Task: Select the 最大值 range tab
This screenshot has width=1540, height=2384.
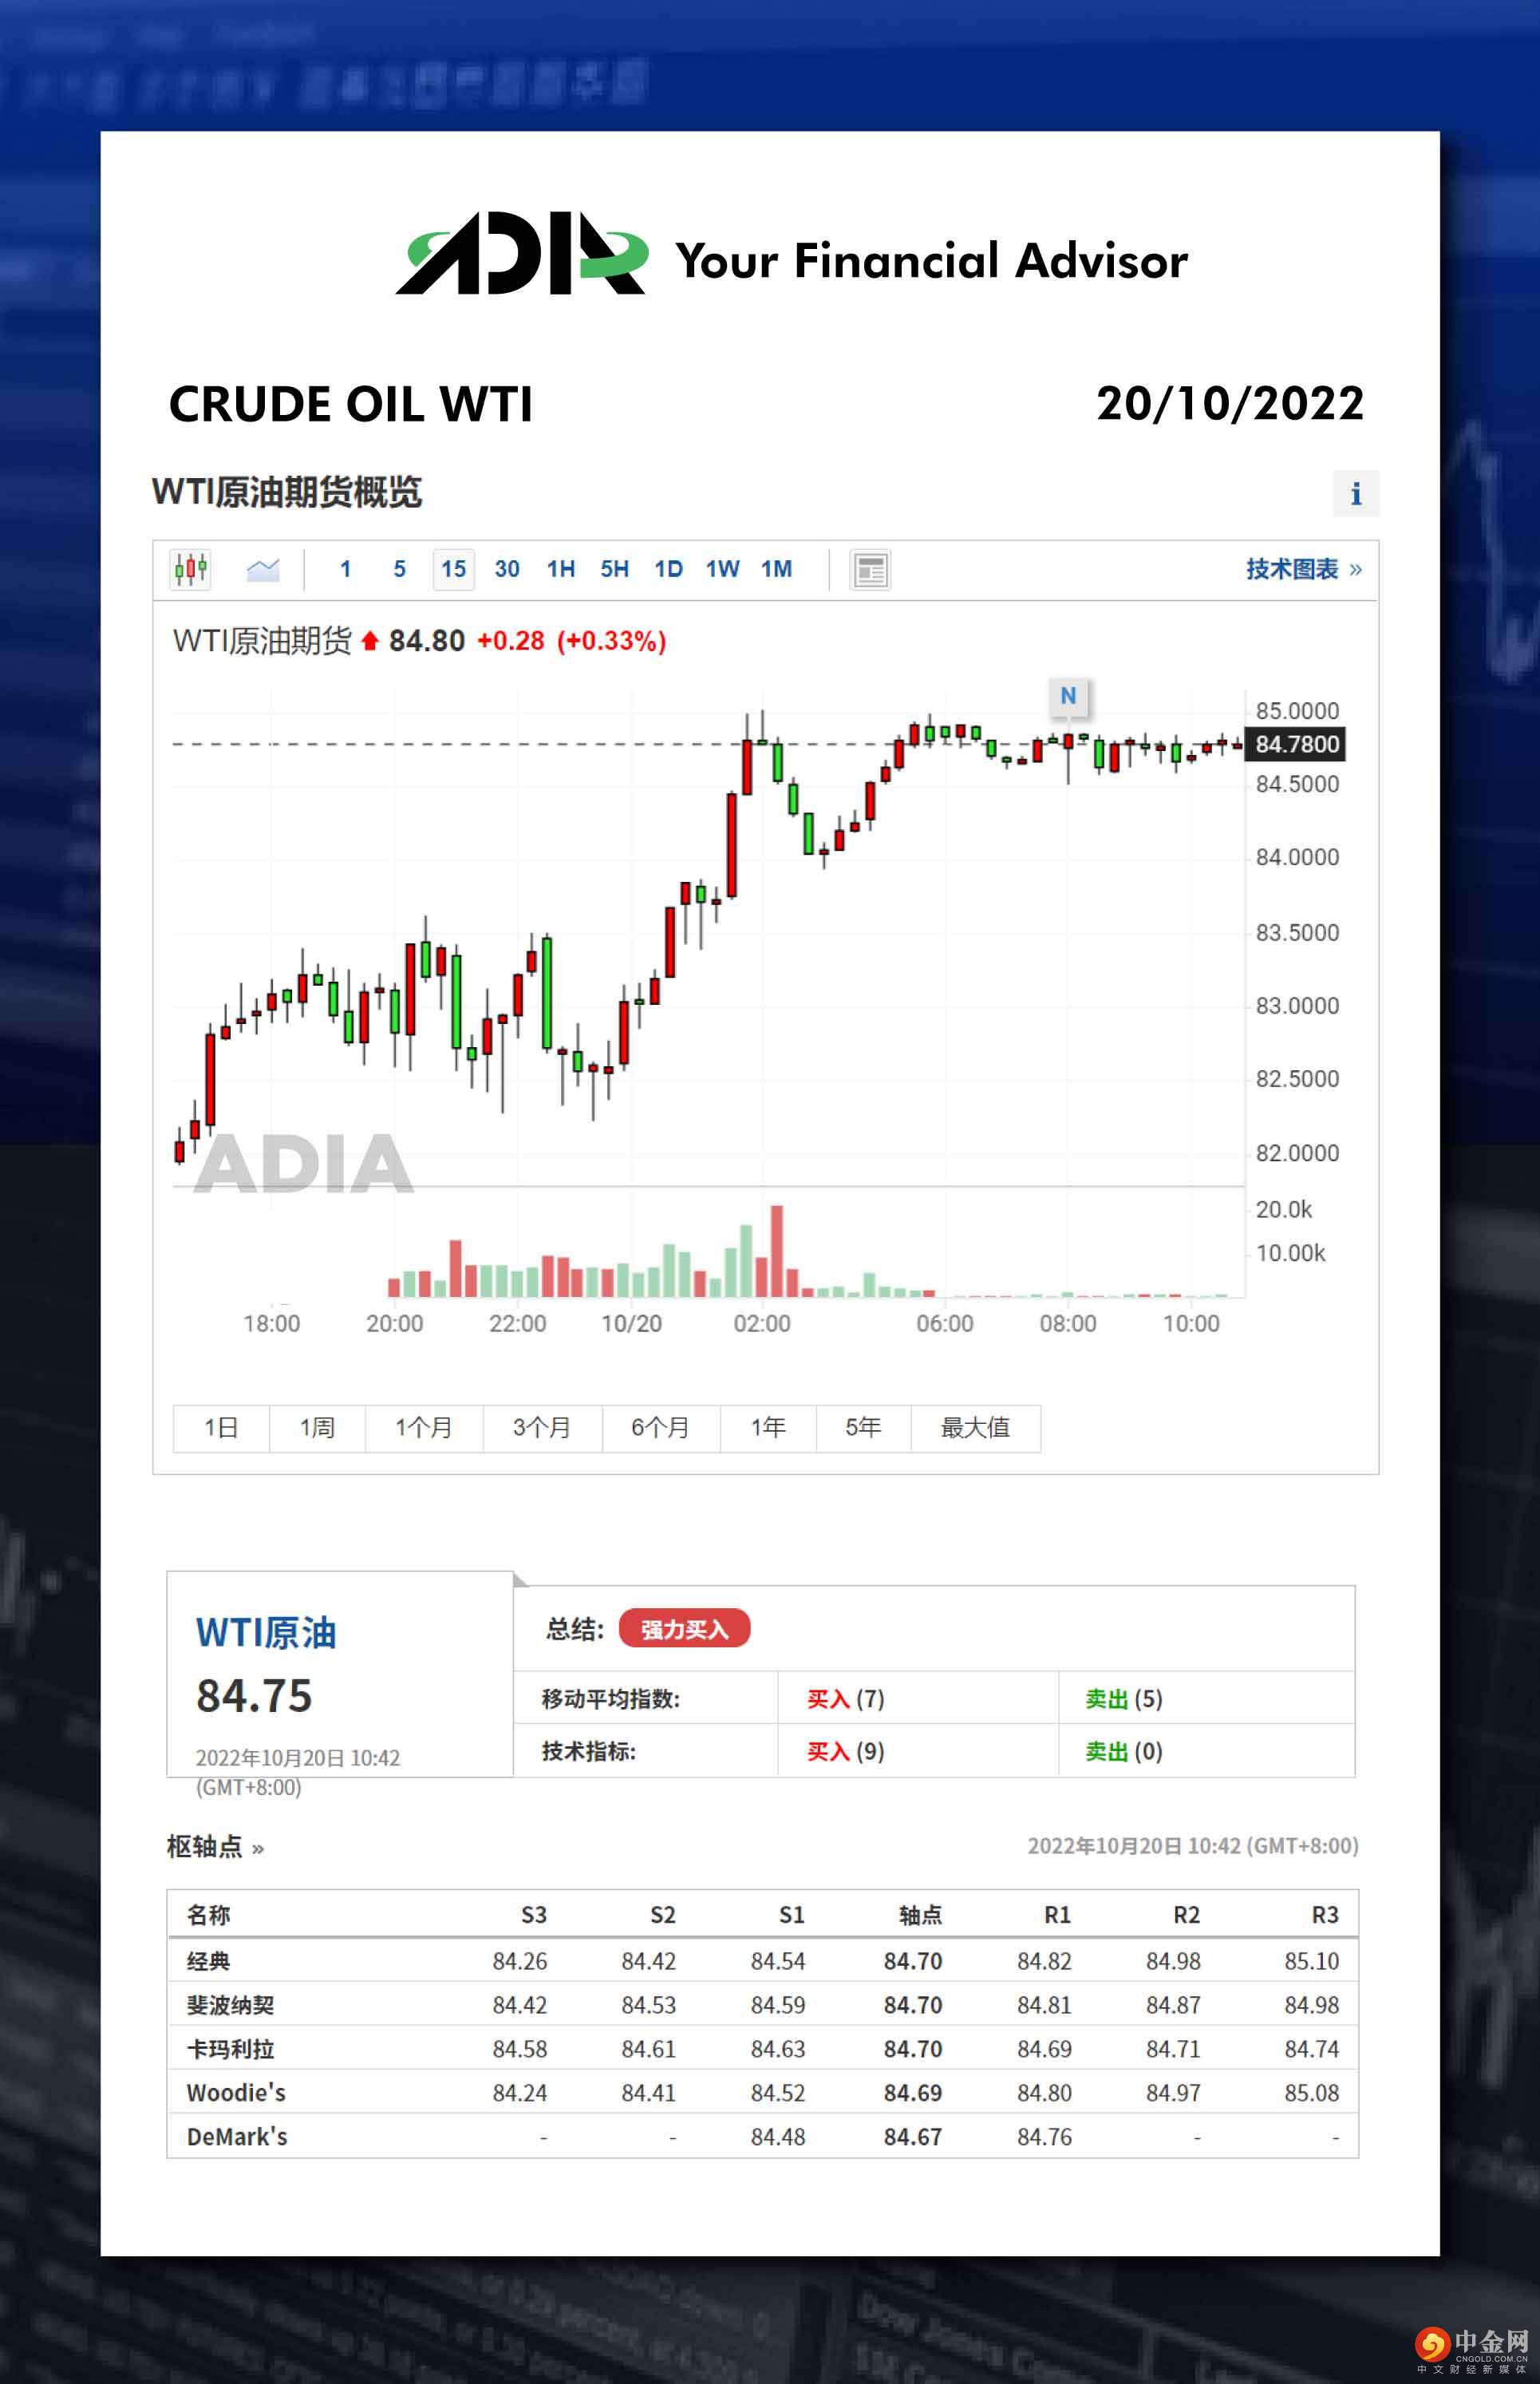Action: pos(975,1427)
